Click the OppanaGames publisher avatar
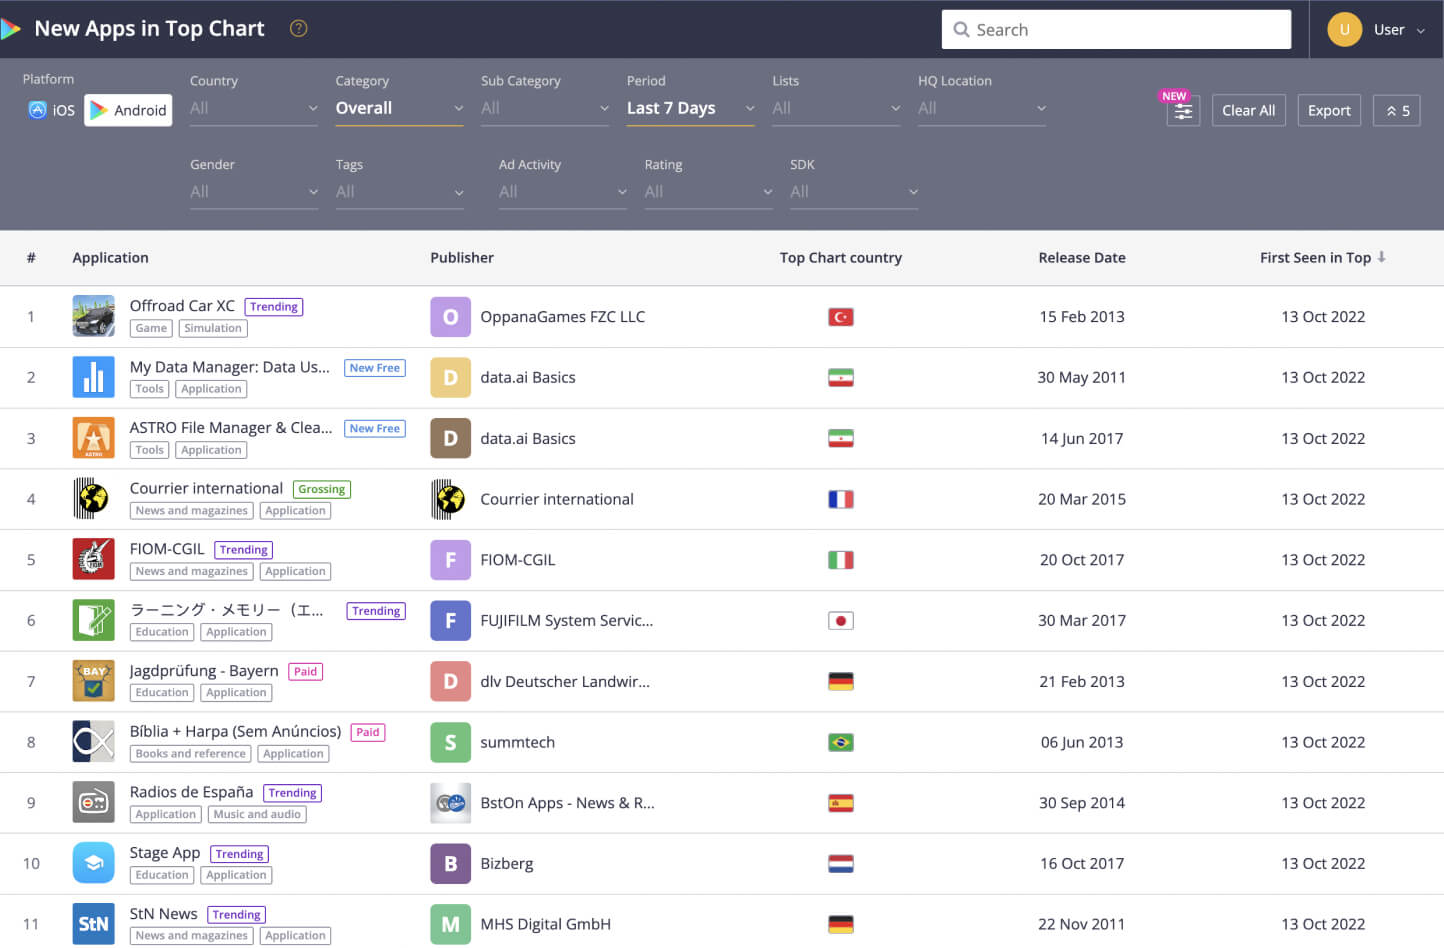Screen dimensions: 1444x948 coord(450,316)
